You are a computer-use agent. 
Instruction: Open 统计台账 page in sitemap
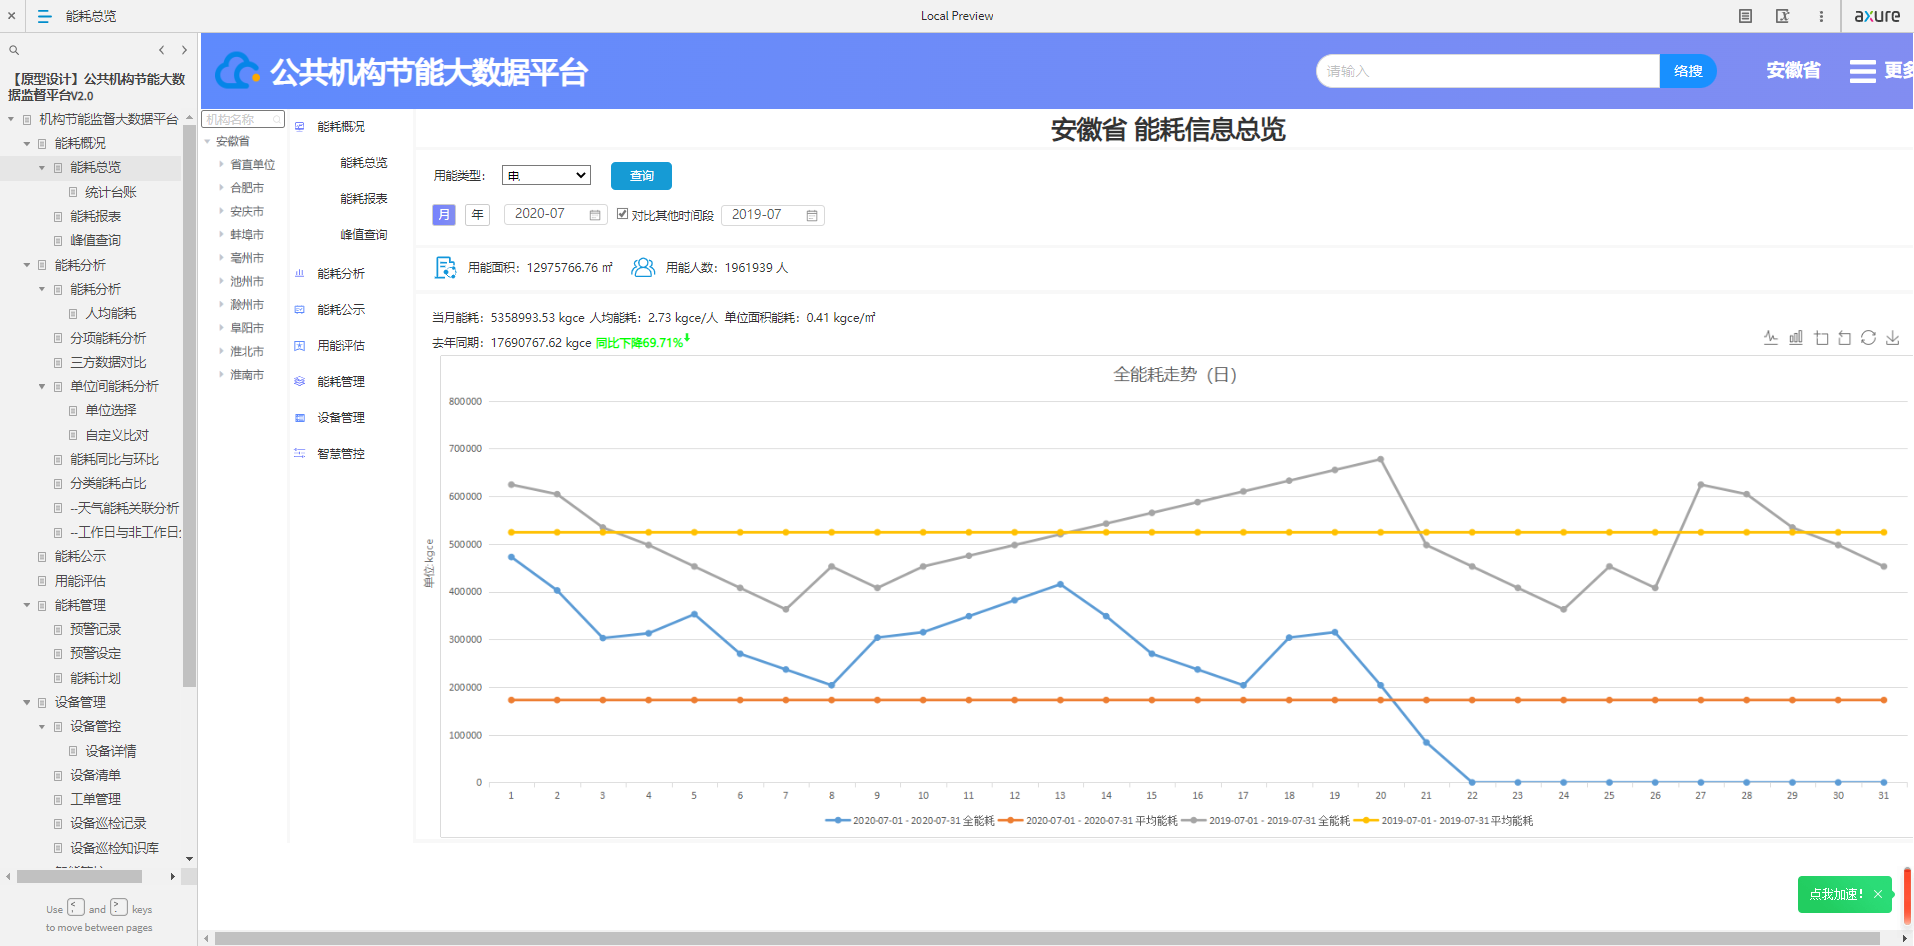tap(111, 192)
